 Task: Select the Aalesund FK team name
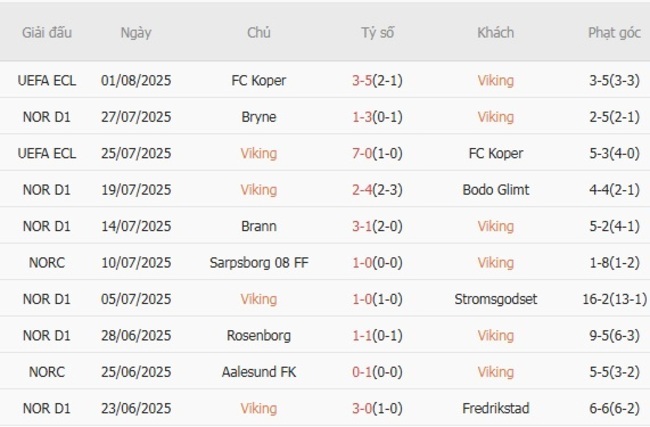[x=259, y=372]
